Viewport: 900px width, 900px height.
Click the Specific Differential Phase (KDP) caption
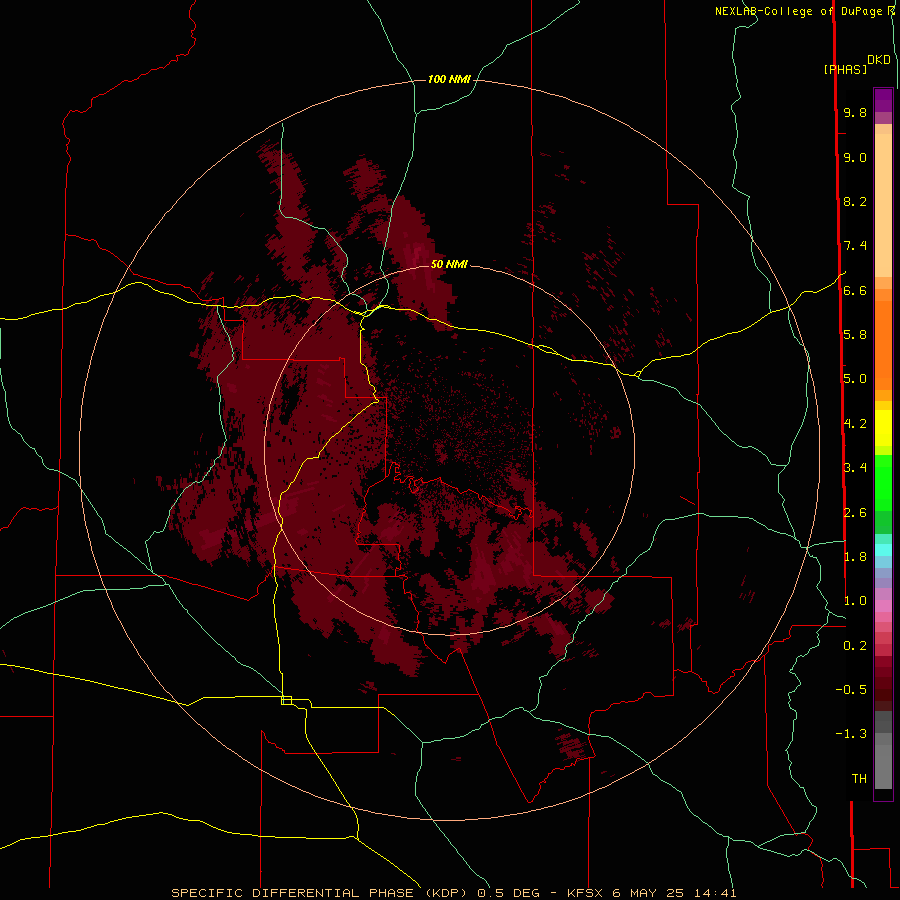tap(319, 893)
